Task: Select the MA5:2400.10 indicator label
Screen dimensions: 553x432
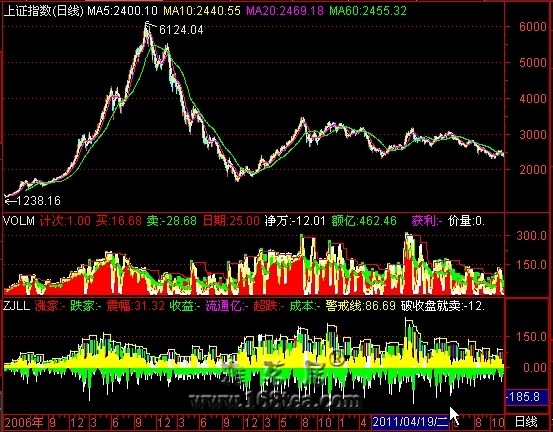Action: [122, 11]
